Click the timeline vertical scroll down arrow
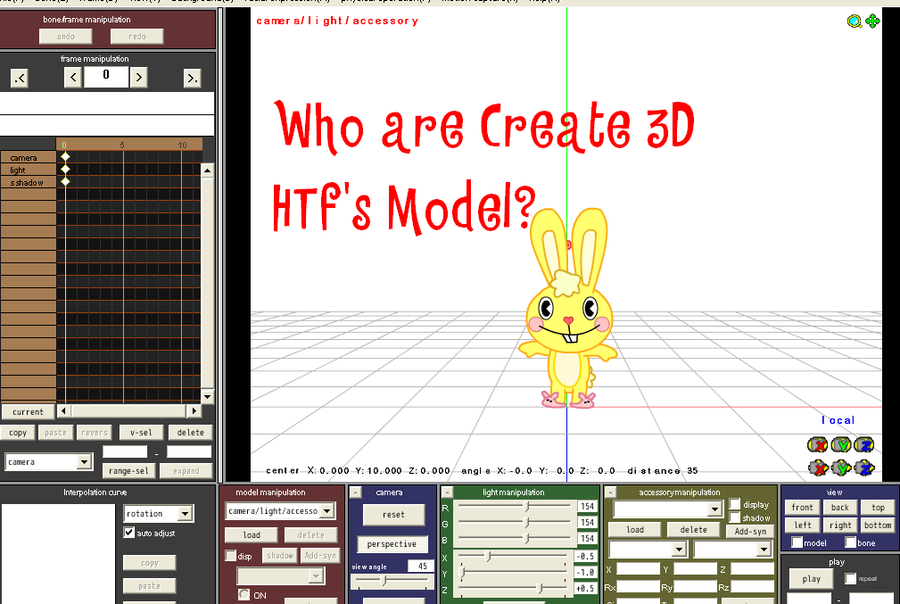 (x=207, y=396)
